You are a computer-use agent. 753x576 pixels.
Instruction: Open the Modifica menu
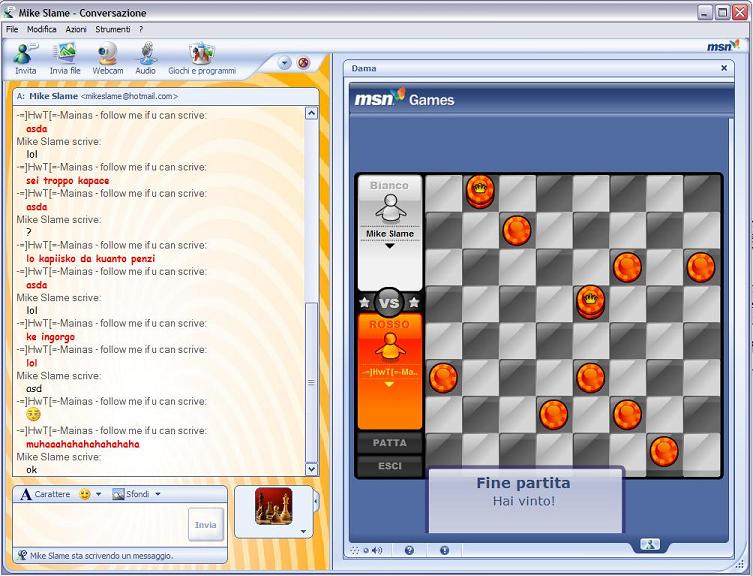click(42, 29)
